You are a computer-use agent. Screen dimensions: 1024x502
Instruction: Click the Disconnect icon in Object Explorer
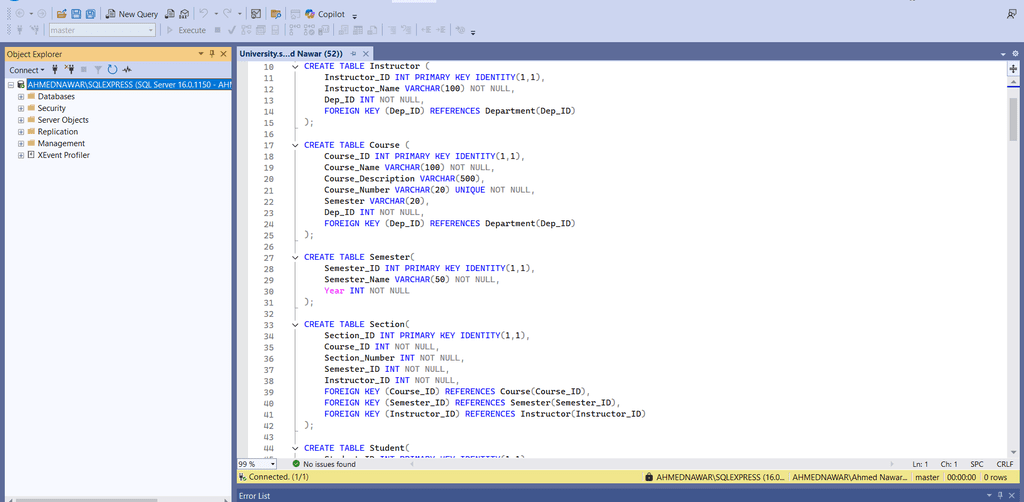click(x=69, y=70)
